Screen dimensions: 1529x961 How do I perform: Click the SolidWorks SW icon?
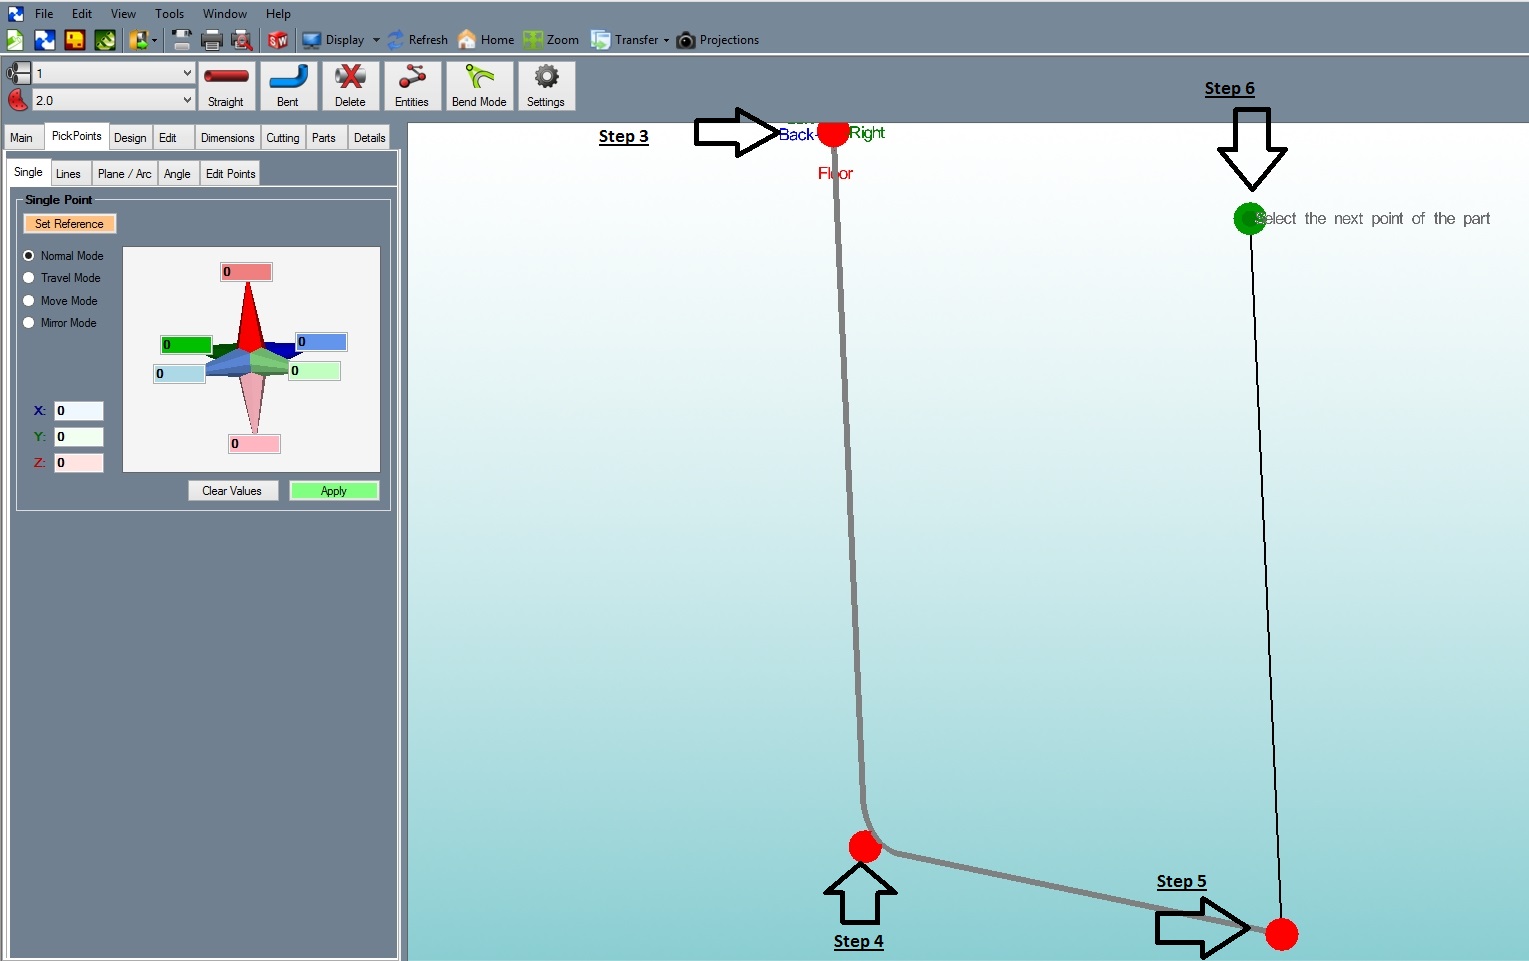(x=278, y=40)
